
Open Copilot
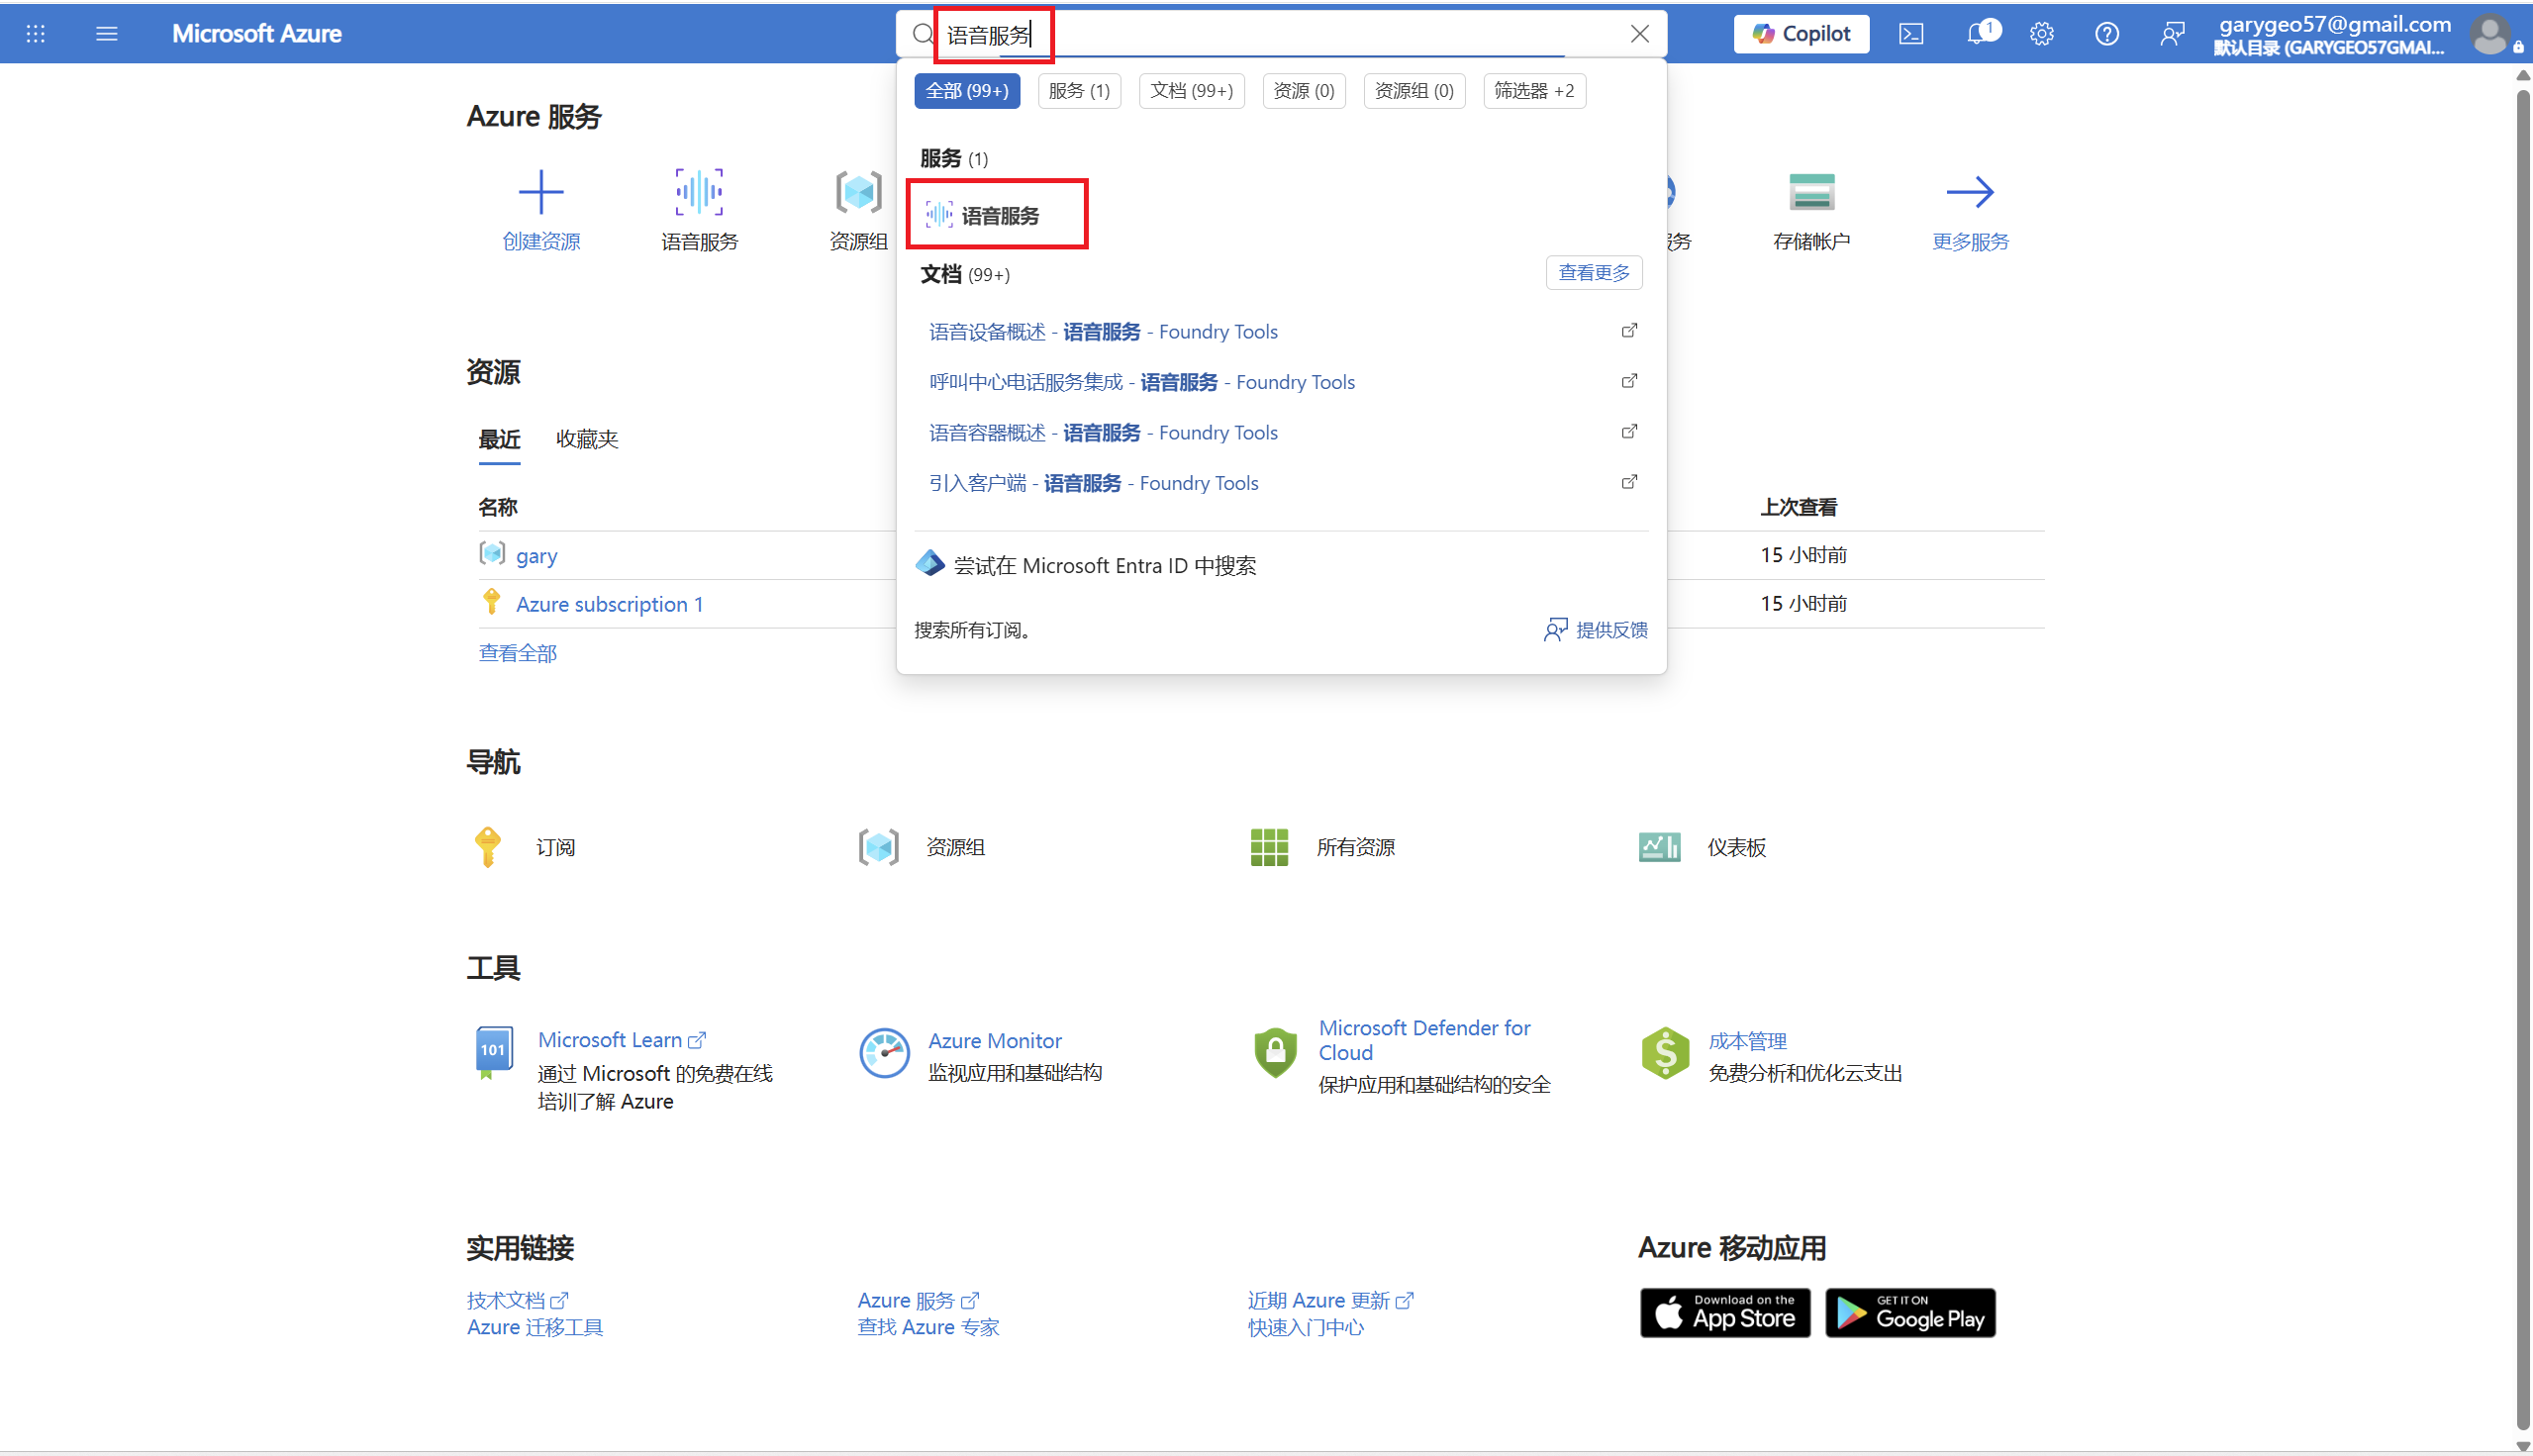(1801, 34)
